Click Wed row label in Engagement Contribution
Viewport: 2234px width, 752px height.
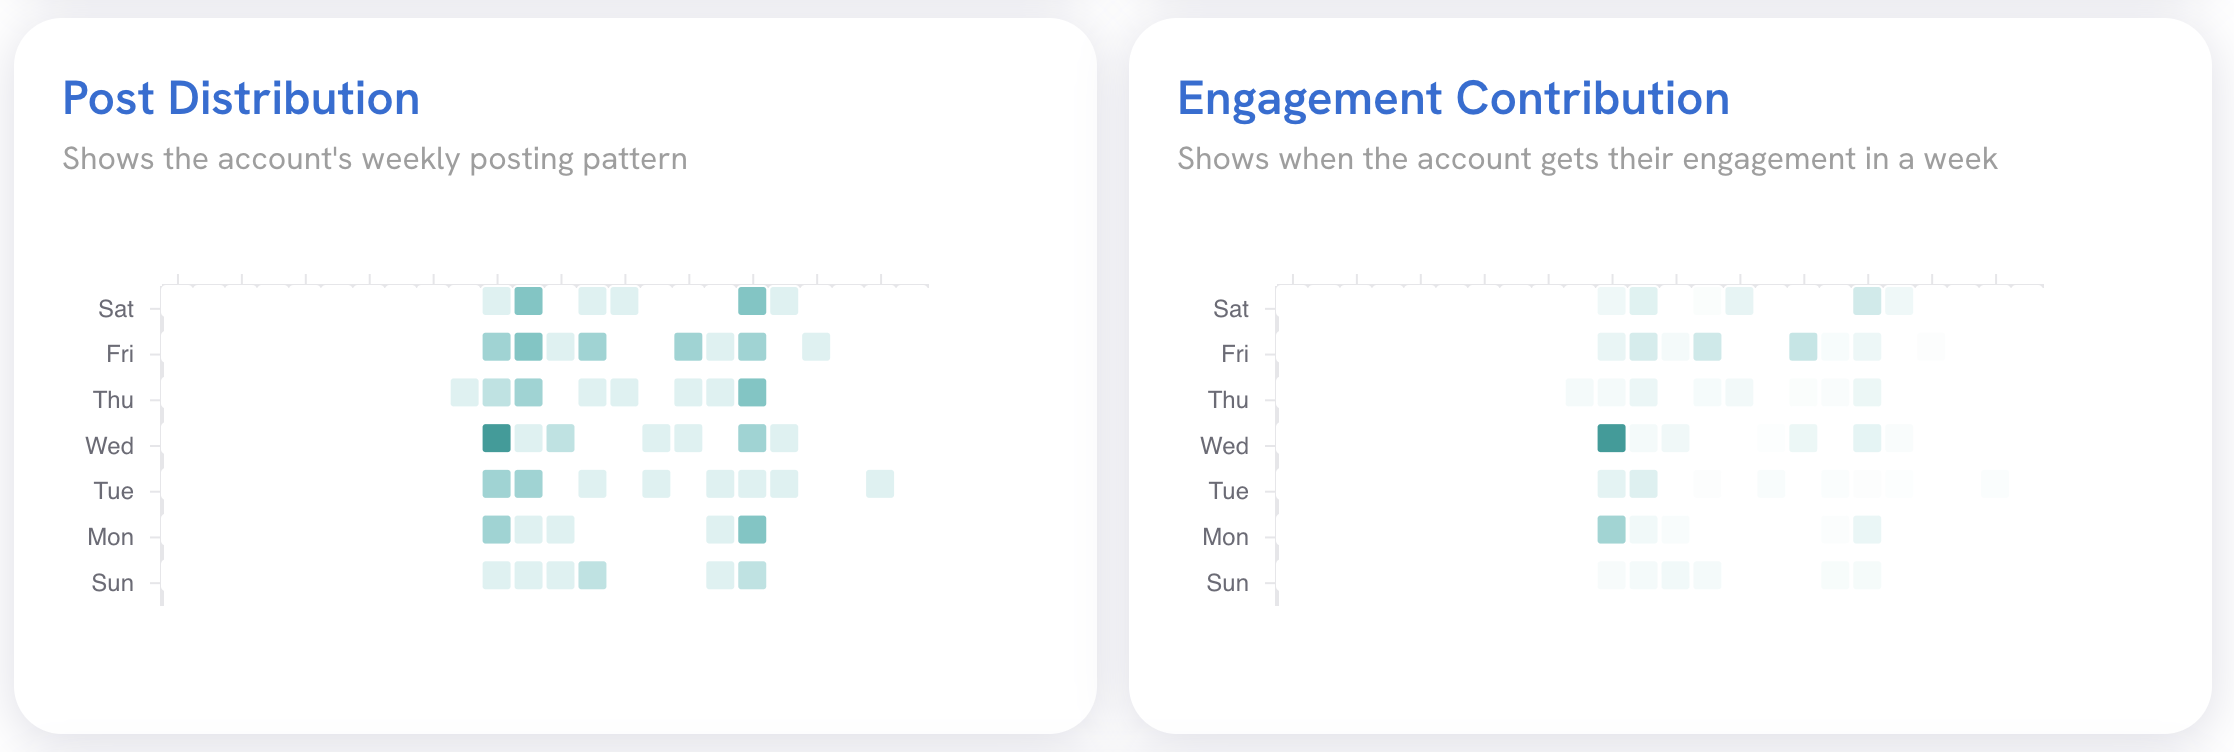pos(1225,446)
